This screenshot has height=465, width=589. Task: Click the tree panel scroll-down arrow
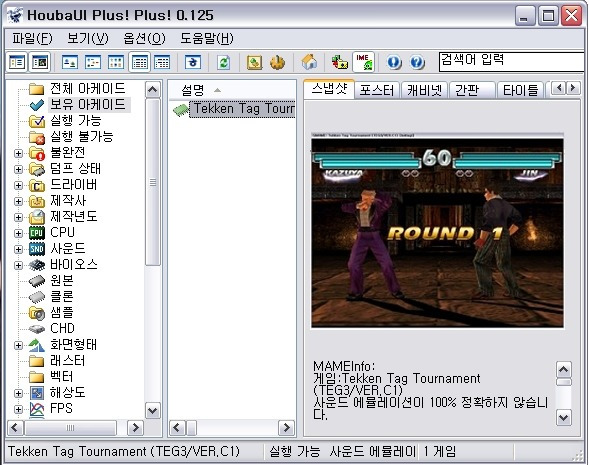(153, 411)
